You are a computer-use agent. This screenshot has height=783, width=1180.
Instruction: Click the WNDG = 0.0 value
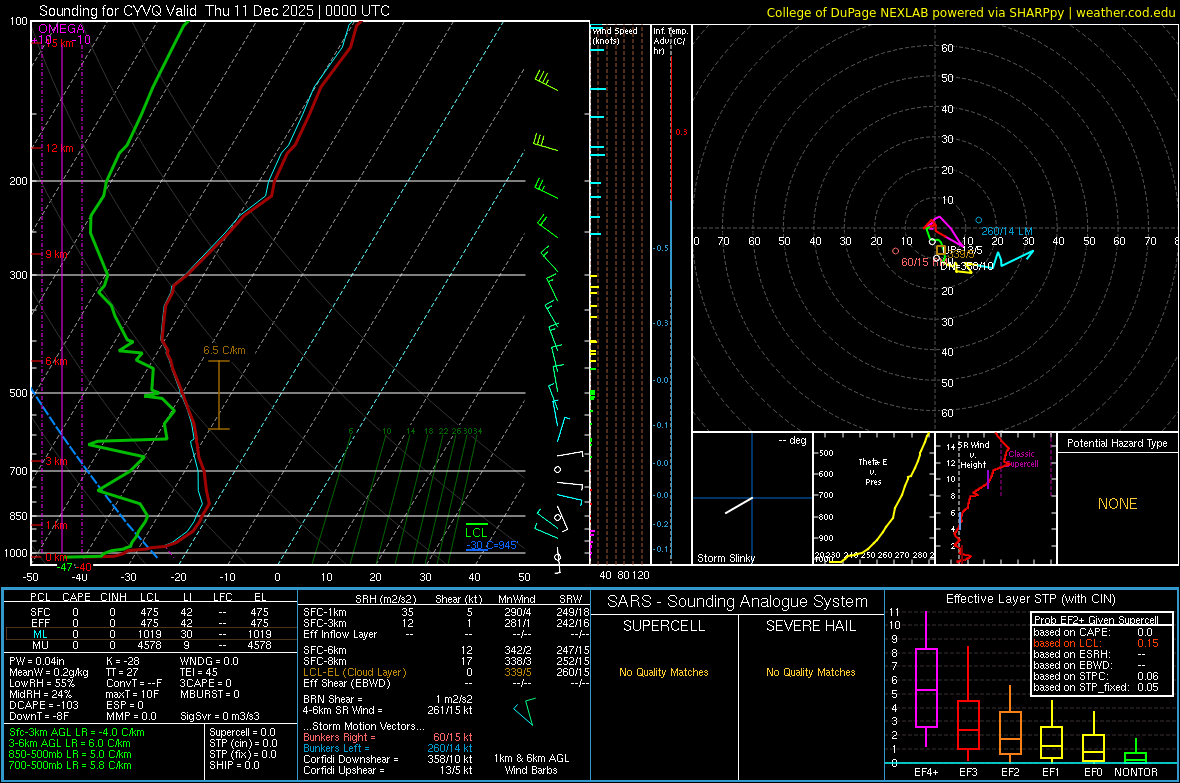[209, 661]
